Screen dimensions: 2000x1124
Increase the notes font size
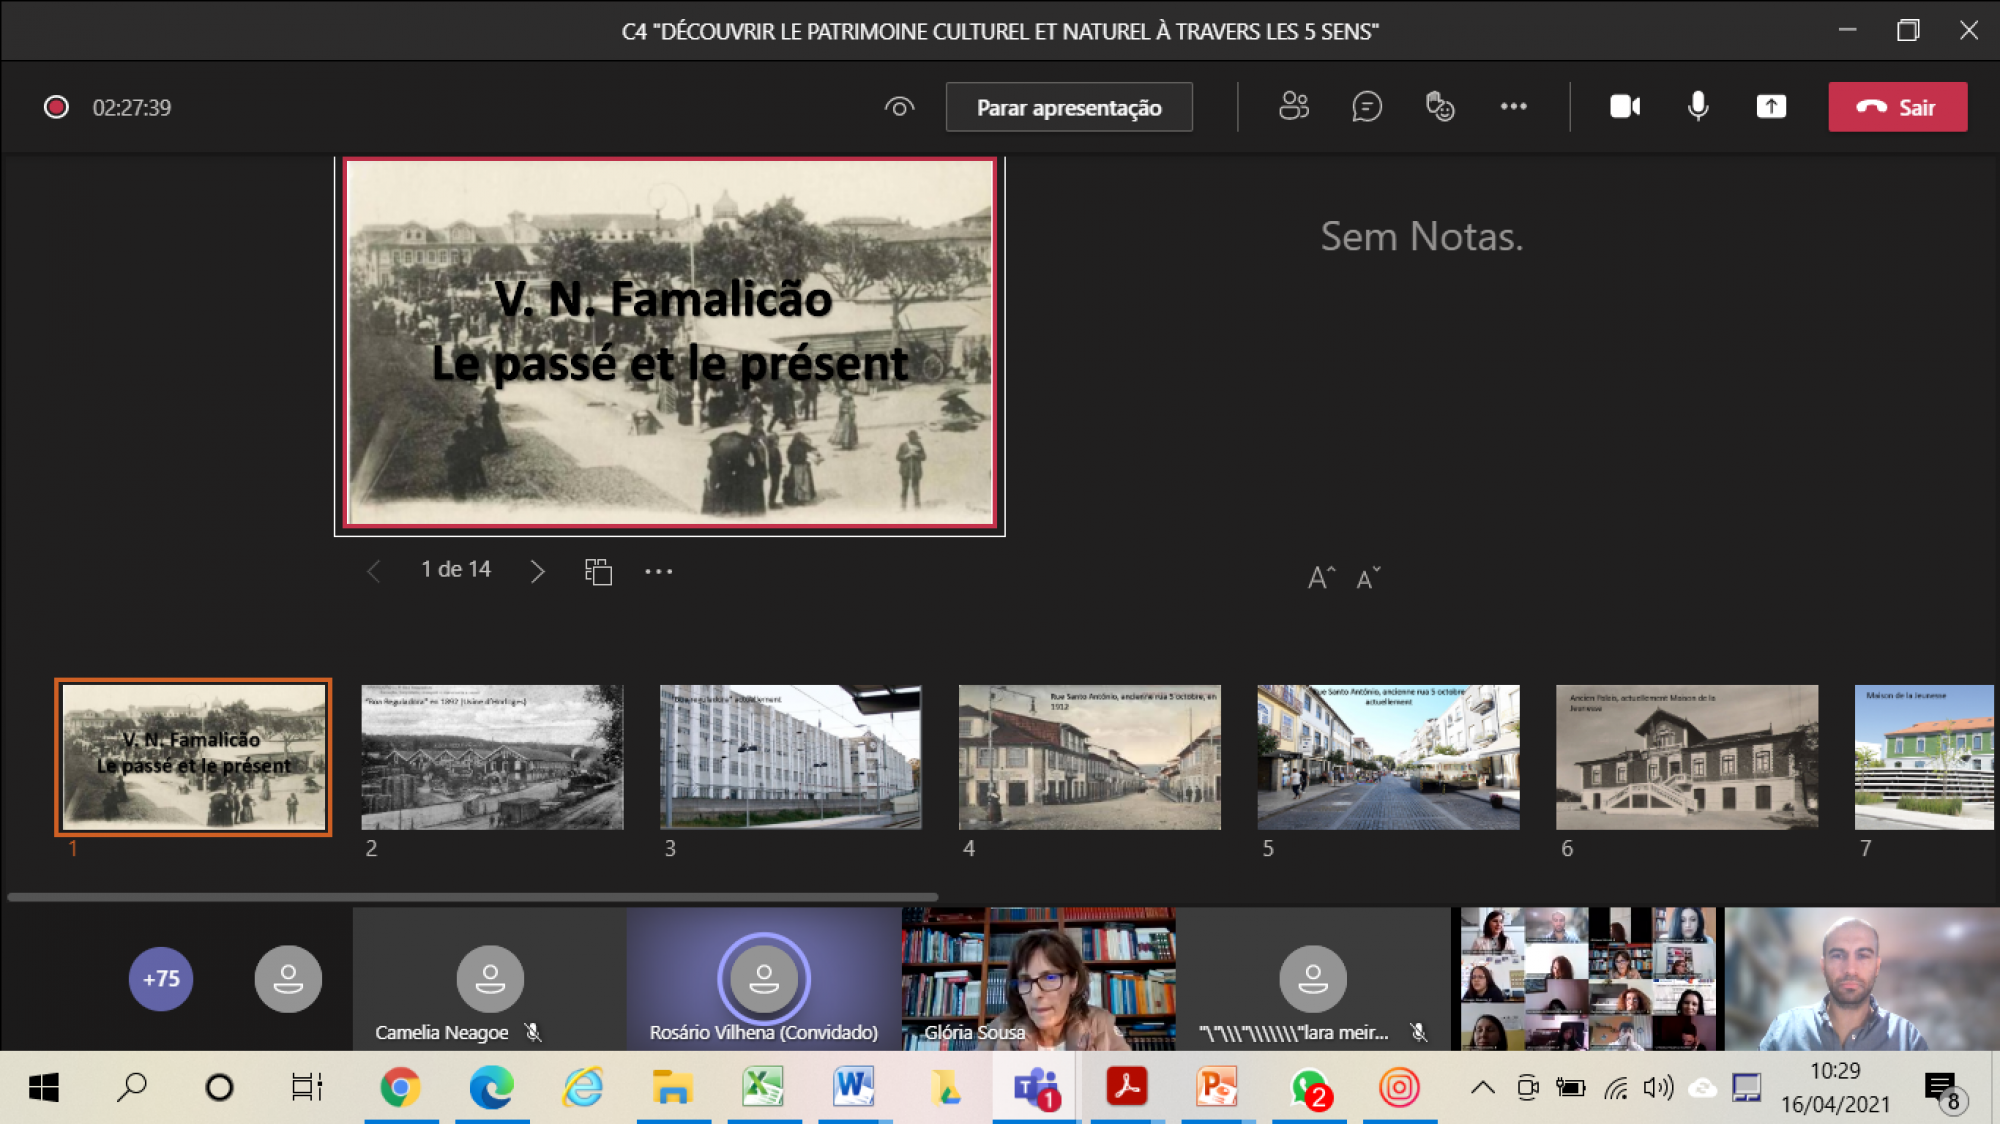pos(1321,577)
